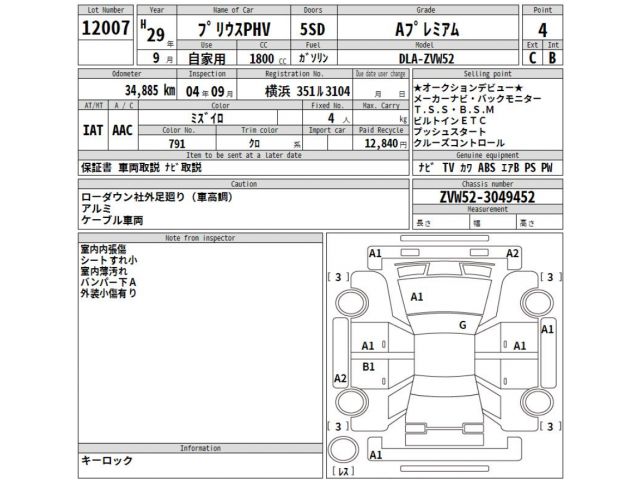Screen dimensions: 640x480
Task: Click the TV genuine equipment entry
Action: point(448,167)
